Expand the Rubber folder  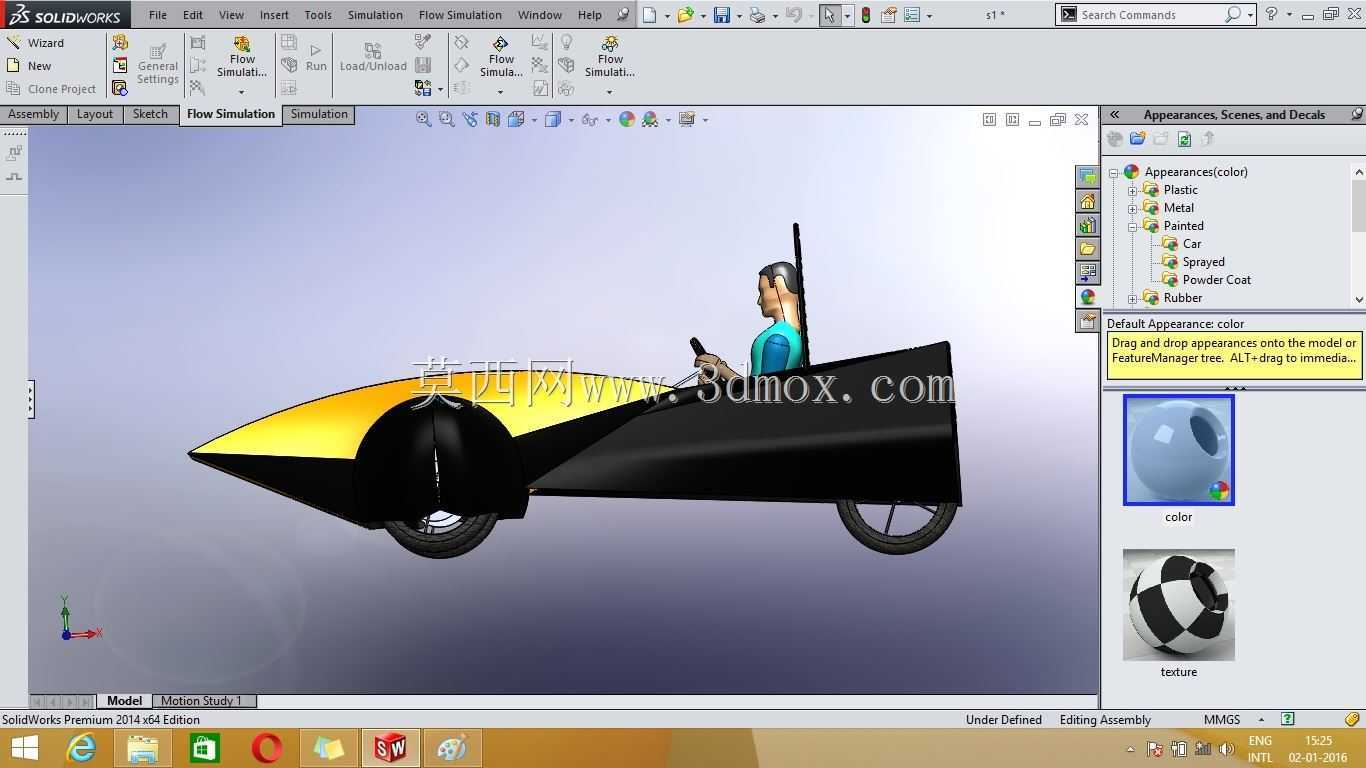point(1132,298)
